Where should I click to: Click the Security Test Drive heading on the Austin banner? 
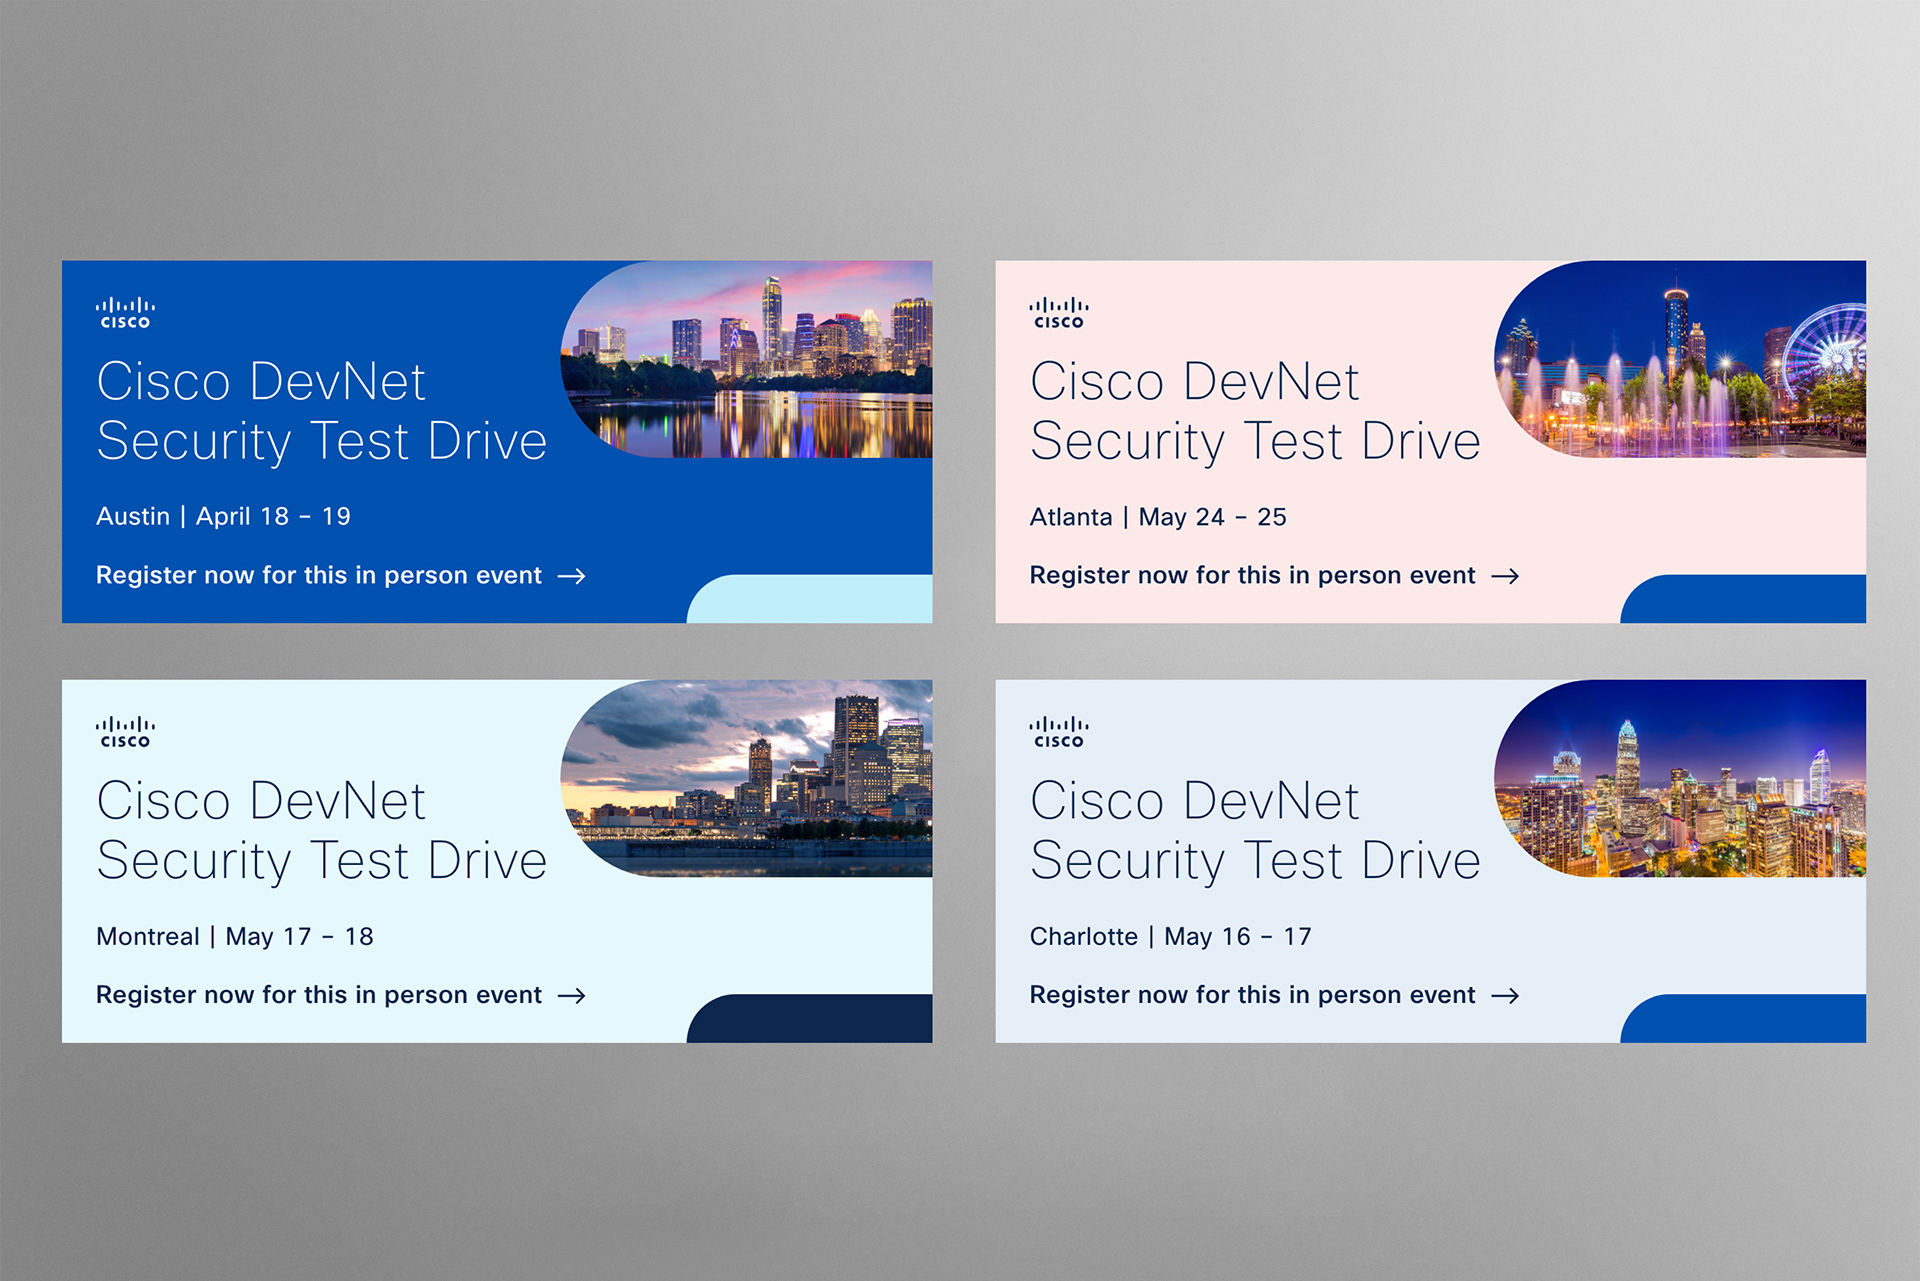(322, 411)
